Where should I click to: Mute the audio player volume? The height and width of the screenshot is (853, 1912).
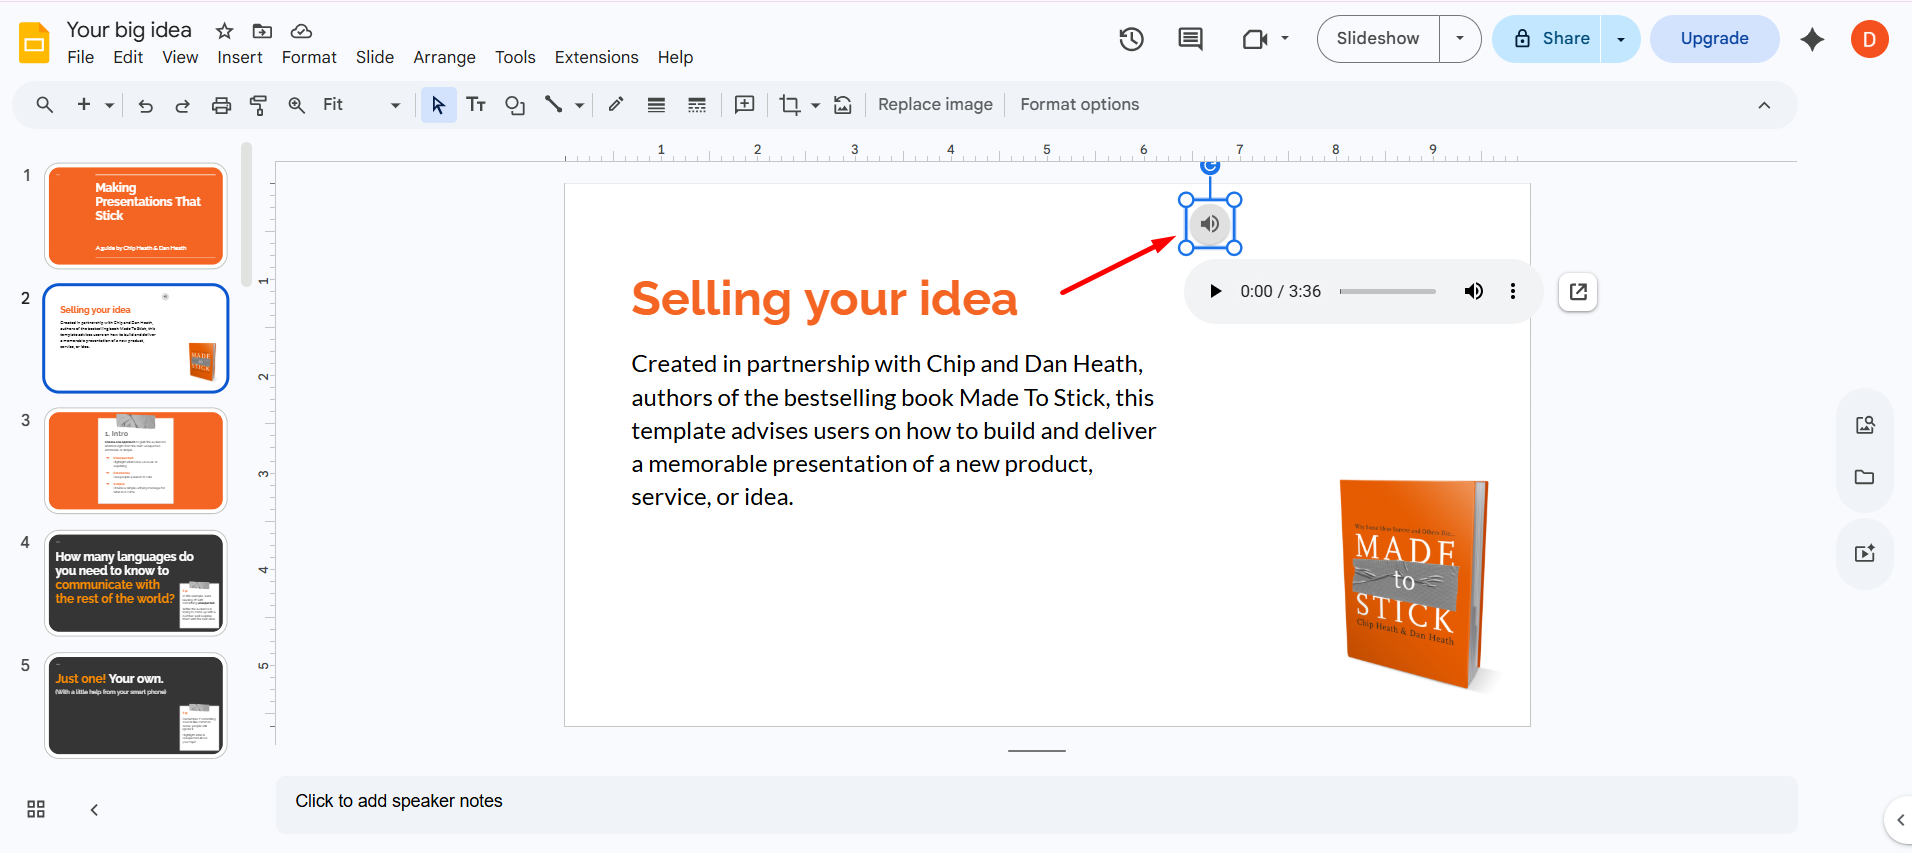click(1473, 292)
